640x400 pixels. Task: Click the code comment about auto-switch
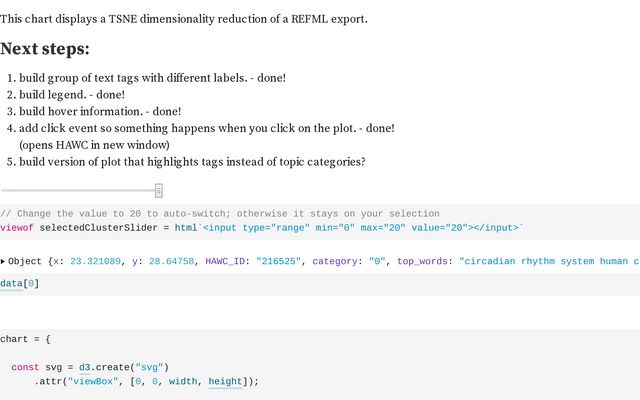tap(220, 213)
